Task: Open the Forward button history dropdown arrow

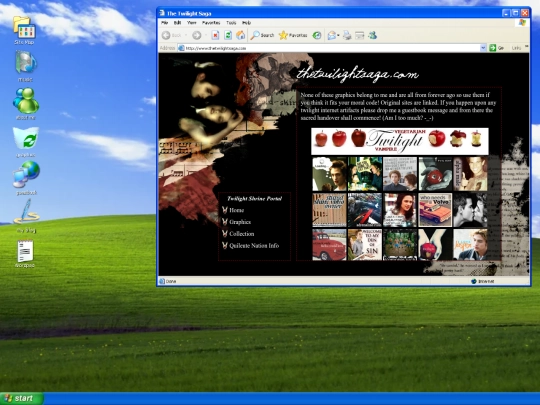Action: pyautogui.click(x=206, y=35)
